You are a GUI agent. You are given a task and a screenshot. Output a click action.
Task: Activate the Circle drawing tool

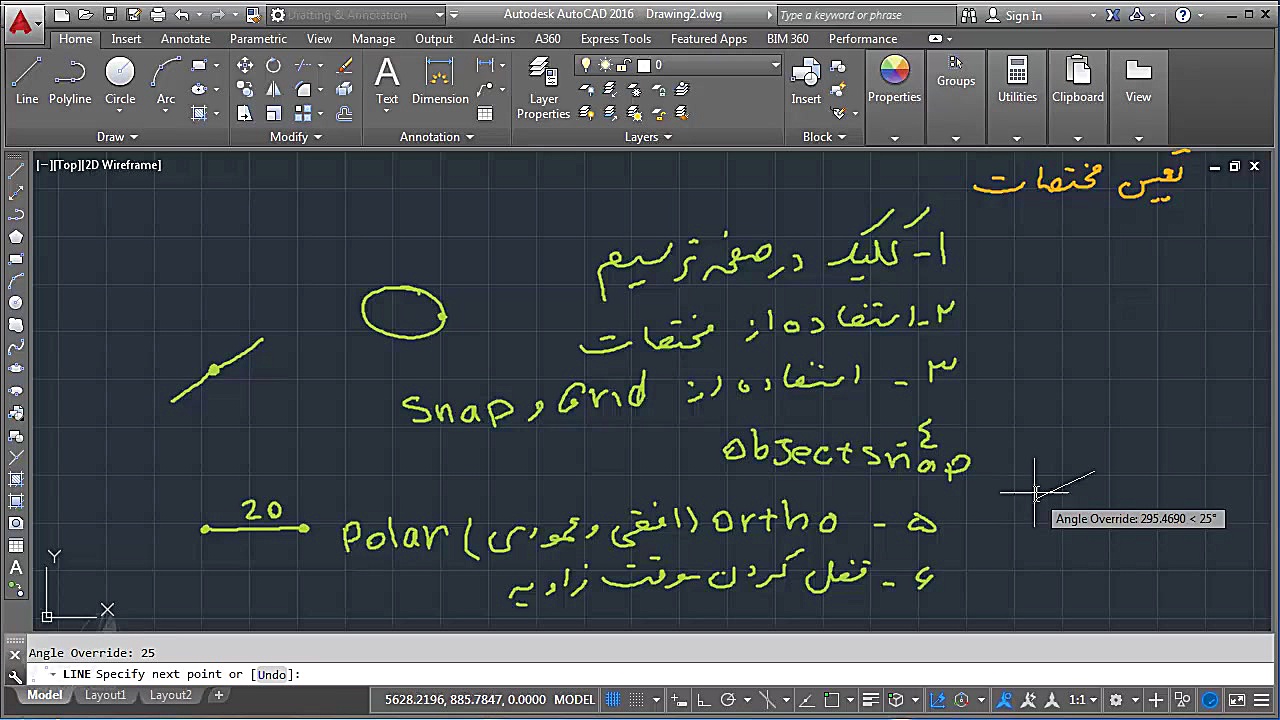coord(120,80)
